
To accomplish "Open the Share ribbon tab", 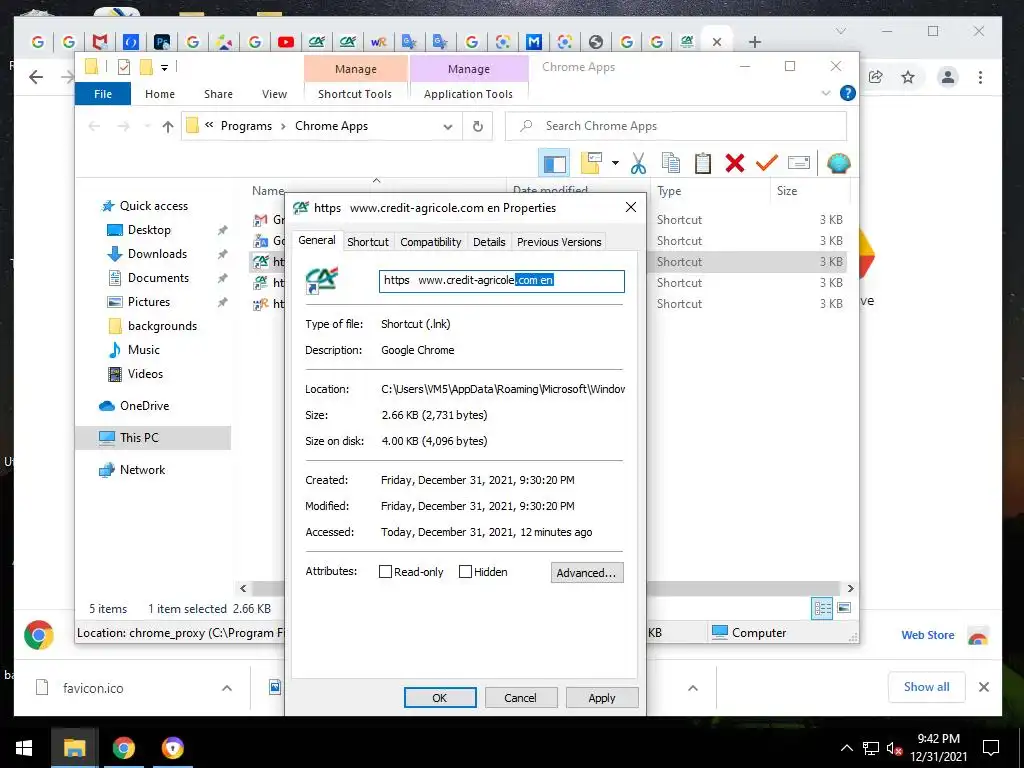I will click(x=218, y=94).
